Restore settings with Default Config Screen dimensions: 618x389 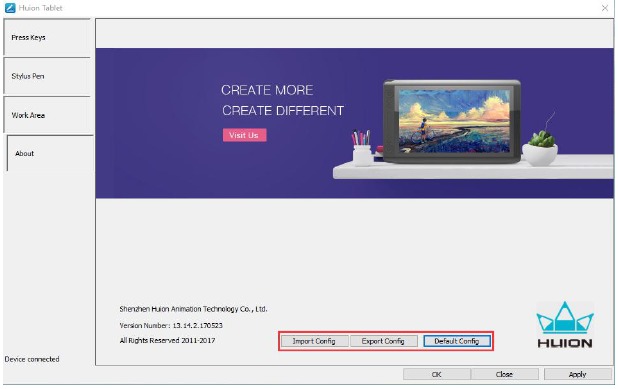tap(457, 341)
